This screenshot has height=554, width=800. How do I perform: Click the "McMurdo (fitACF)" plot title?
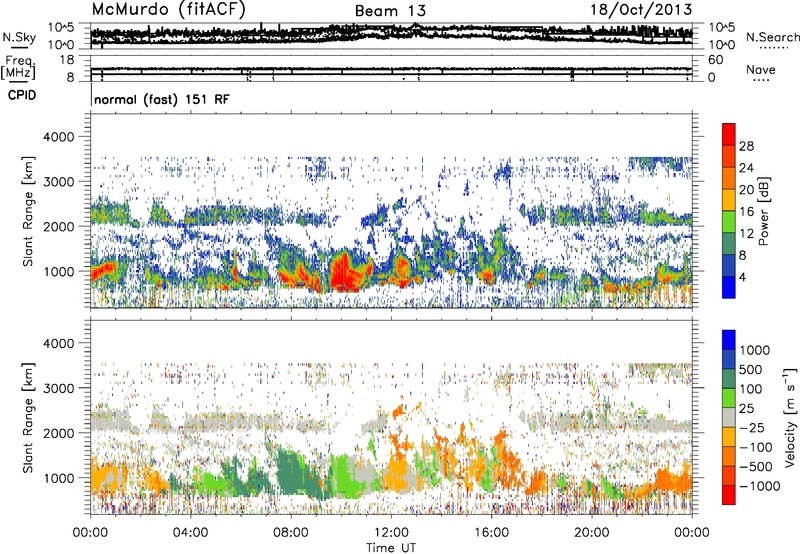click(x=168, y=9)
